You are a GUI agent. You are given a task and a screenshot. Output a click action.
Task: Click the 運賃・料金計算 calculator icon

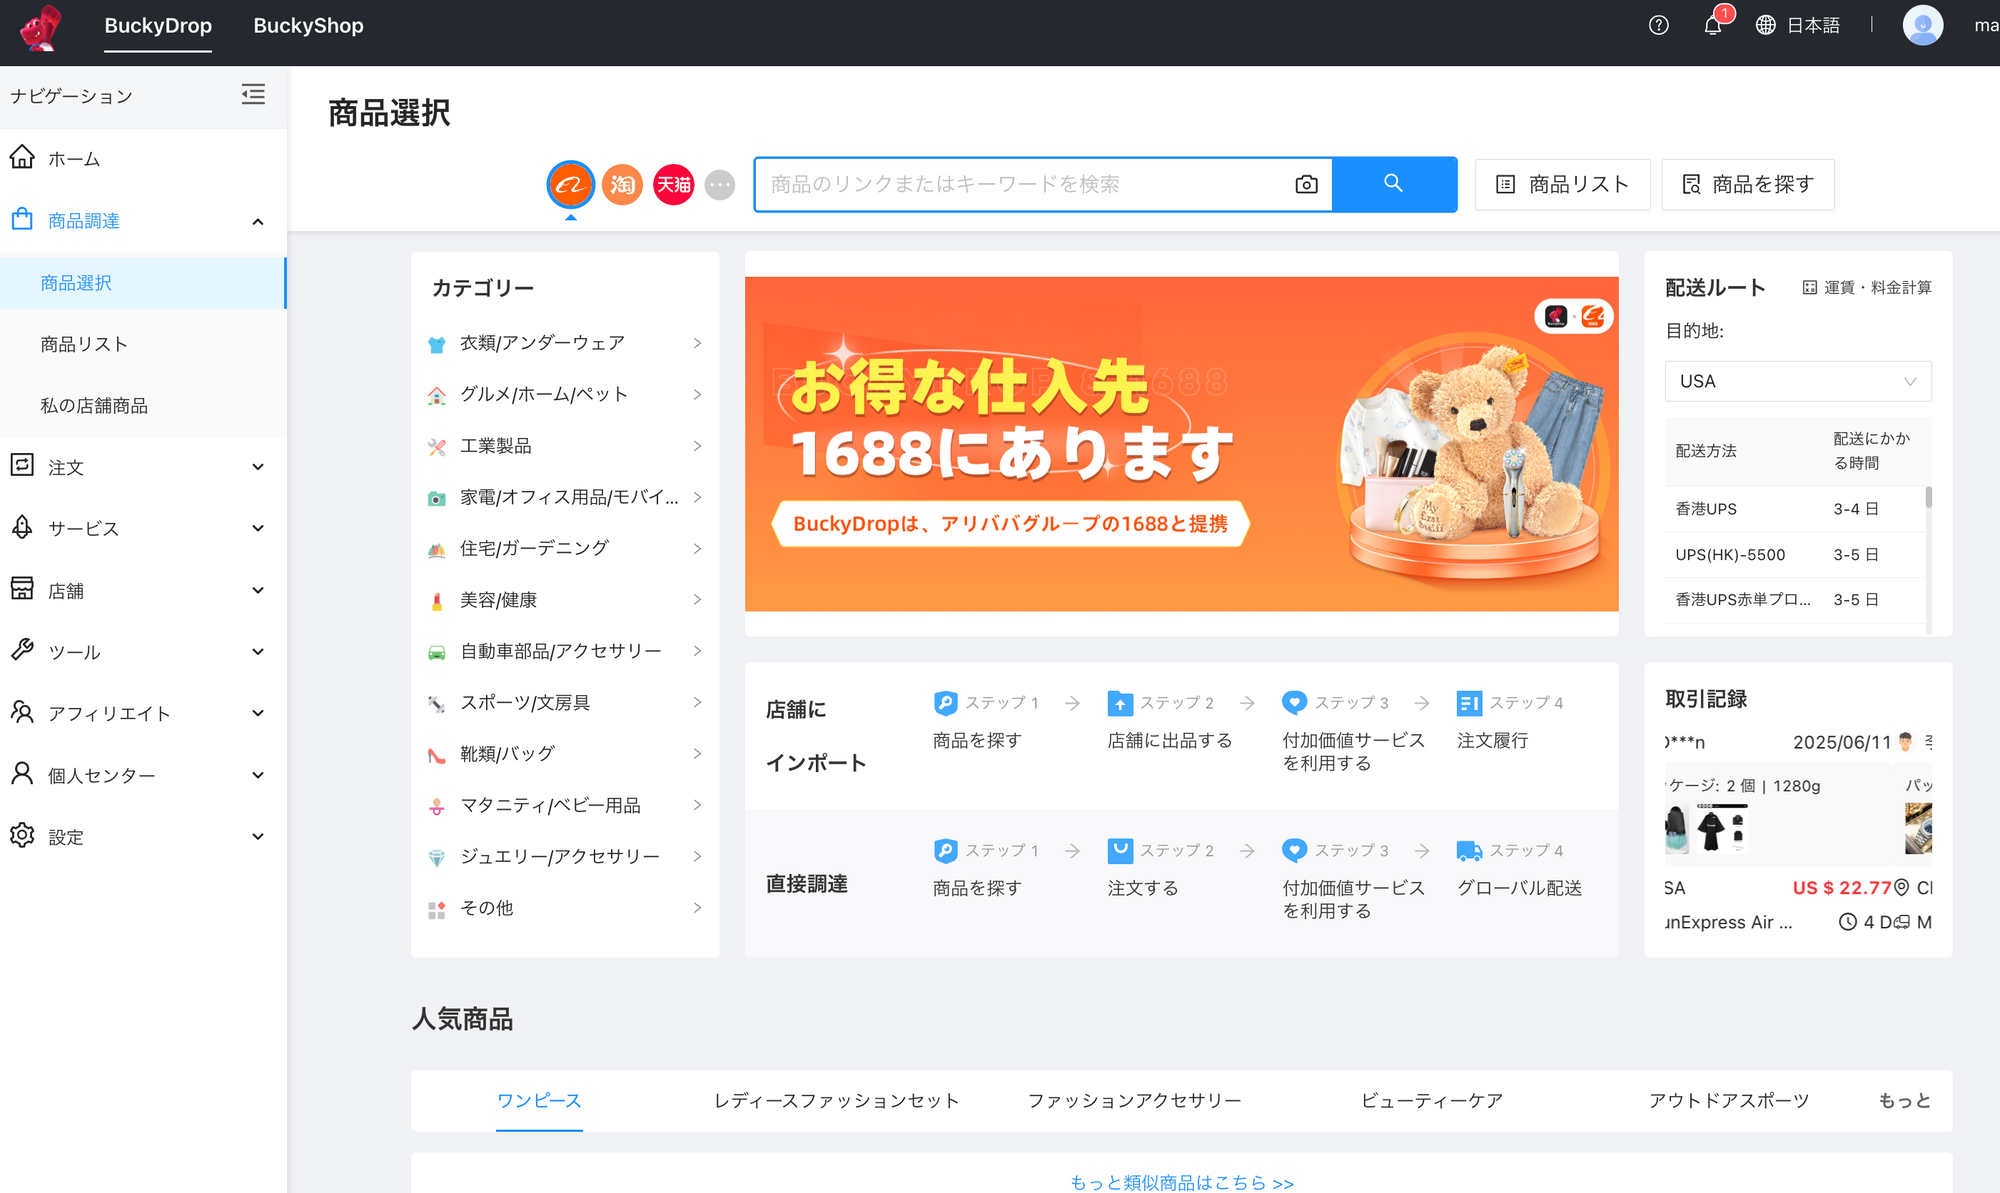pyautogui.click(x=1810, y=288)
